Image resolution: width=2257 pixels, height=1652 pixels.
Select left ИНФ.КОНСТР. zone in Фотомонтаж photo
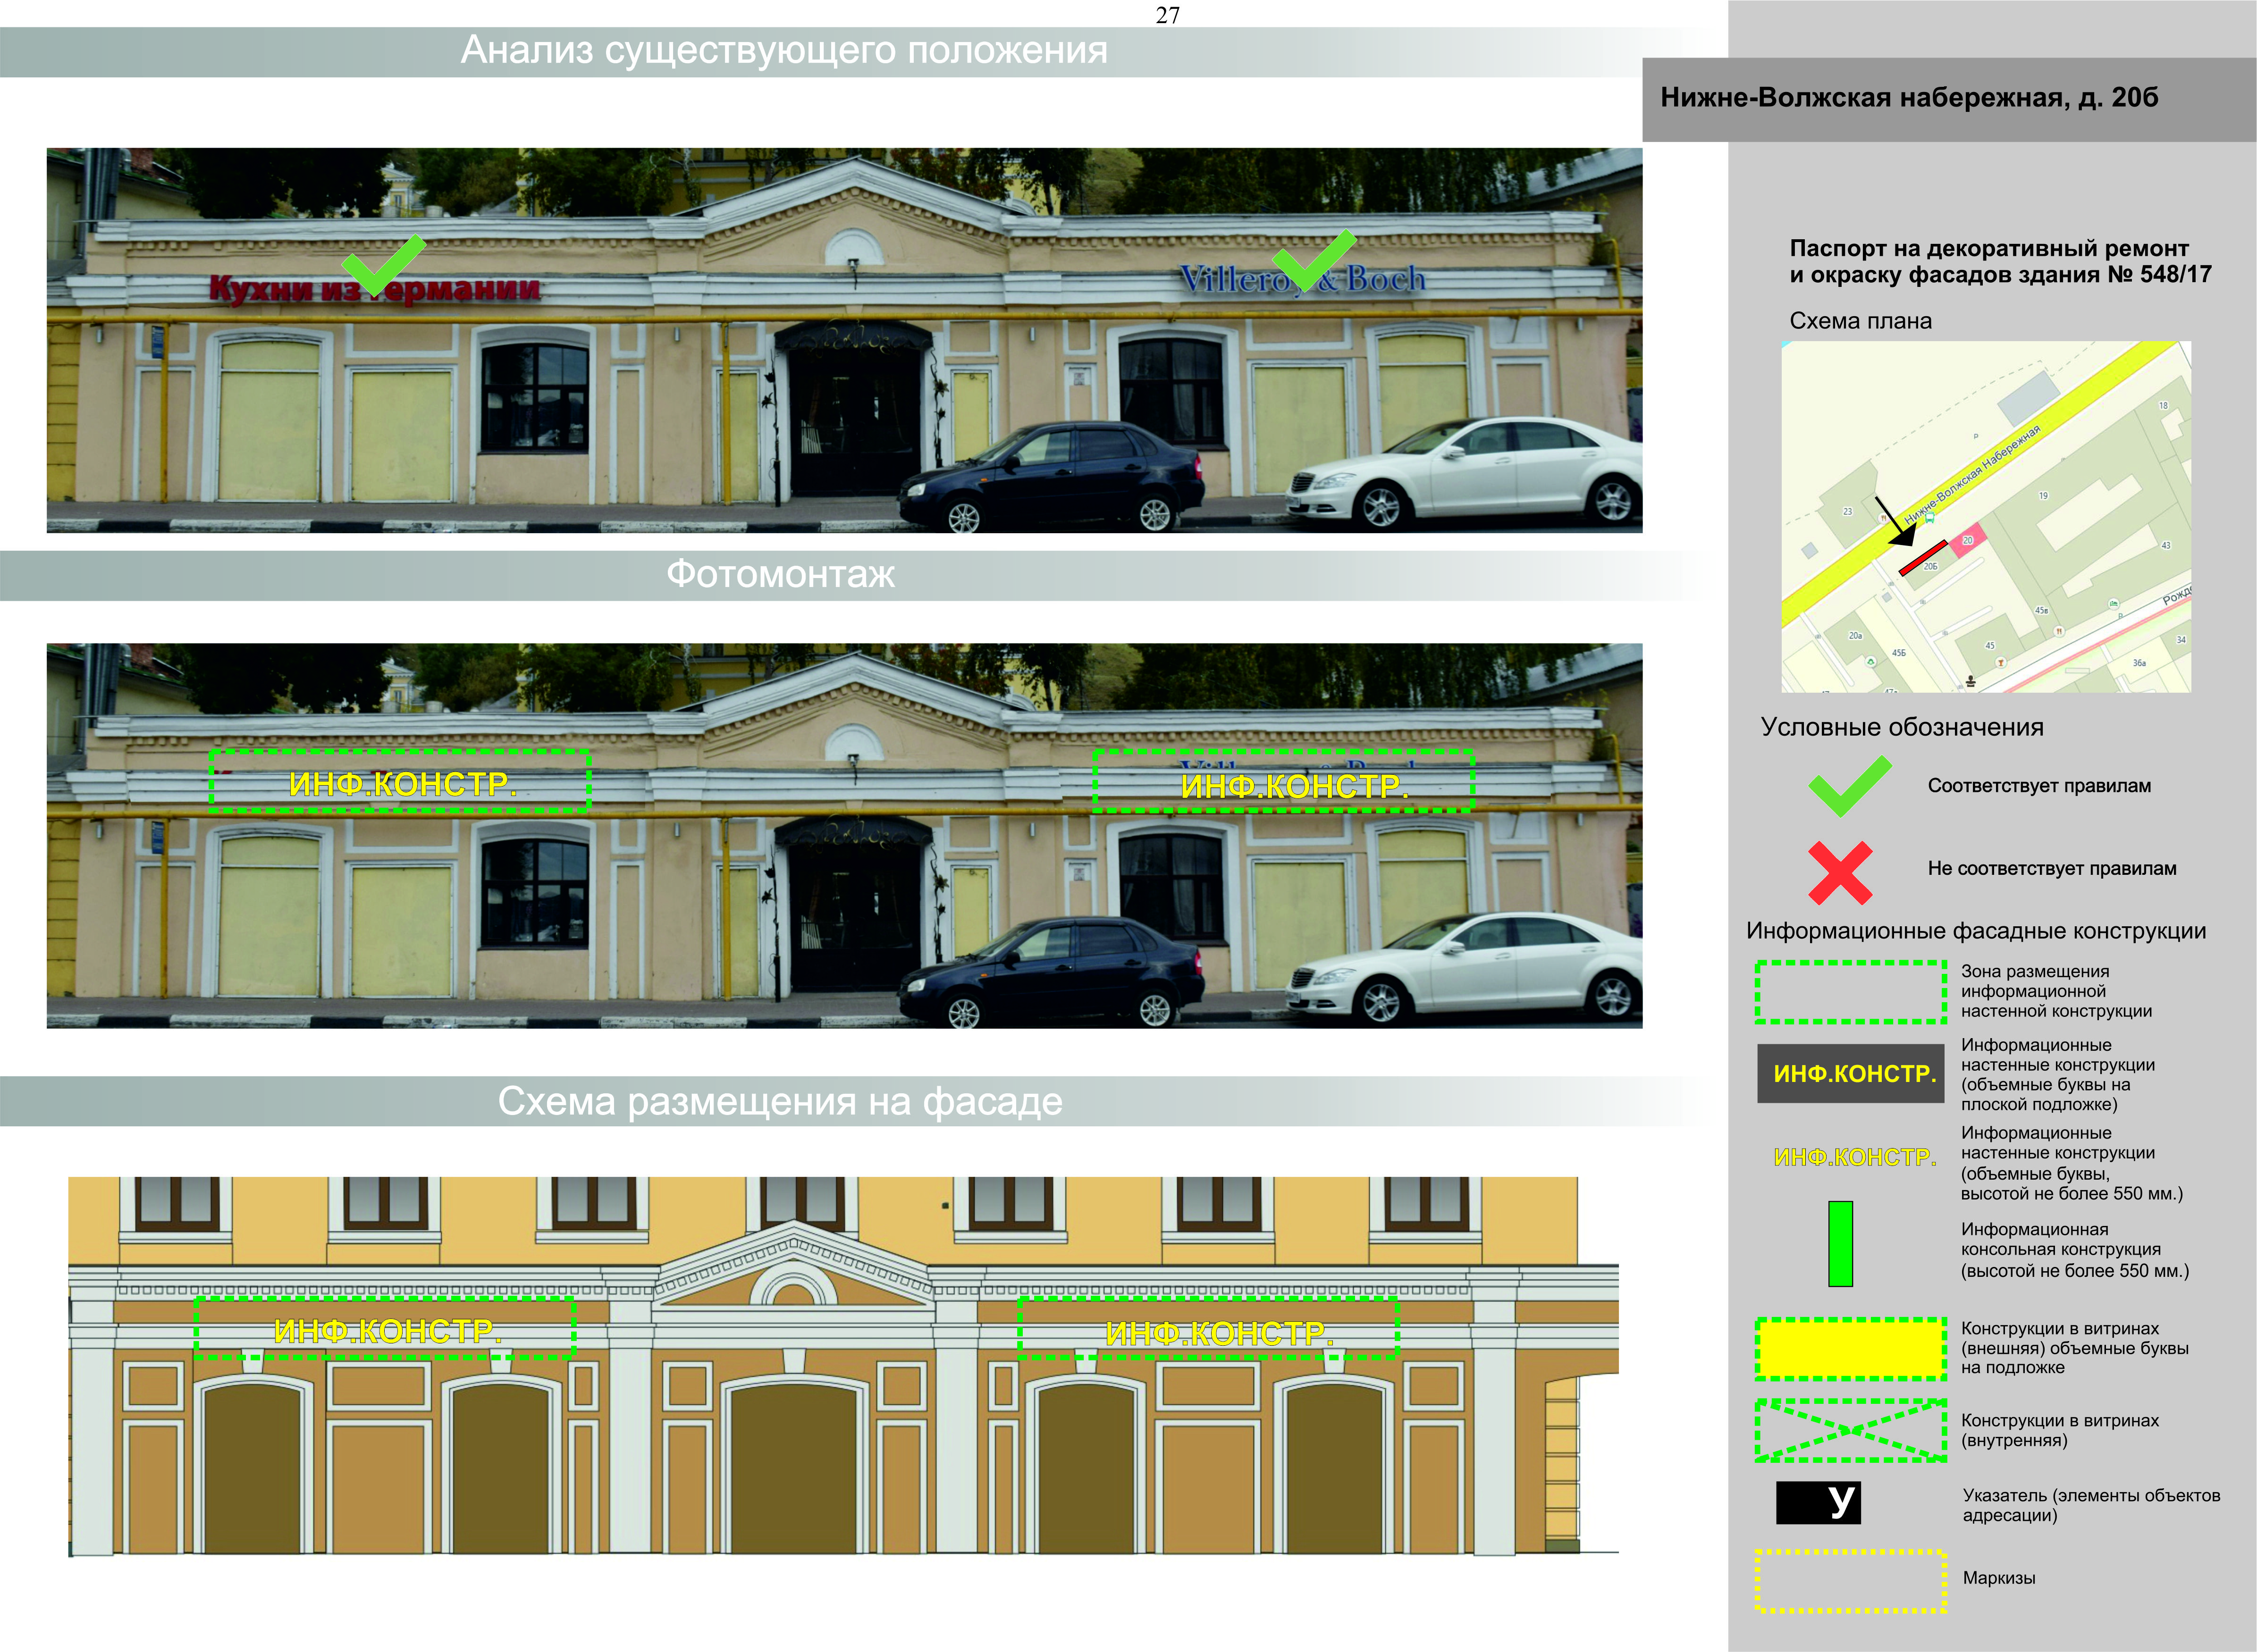tap(399, 781)
